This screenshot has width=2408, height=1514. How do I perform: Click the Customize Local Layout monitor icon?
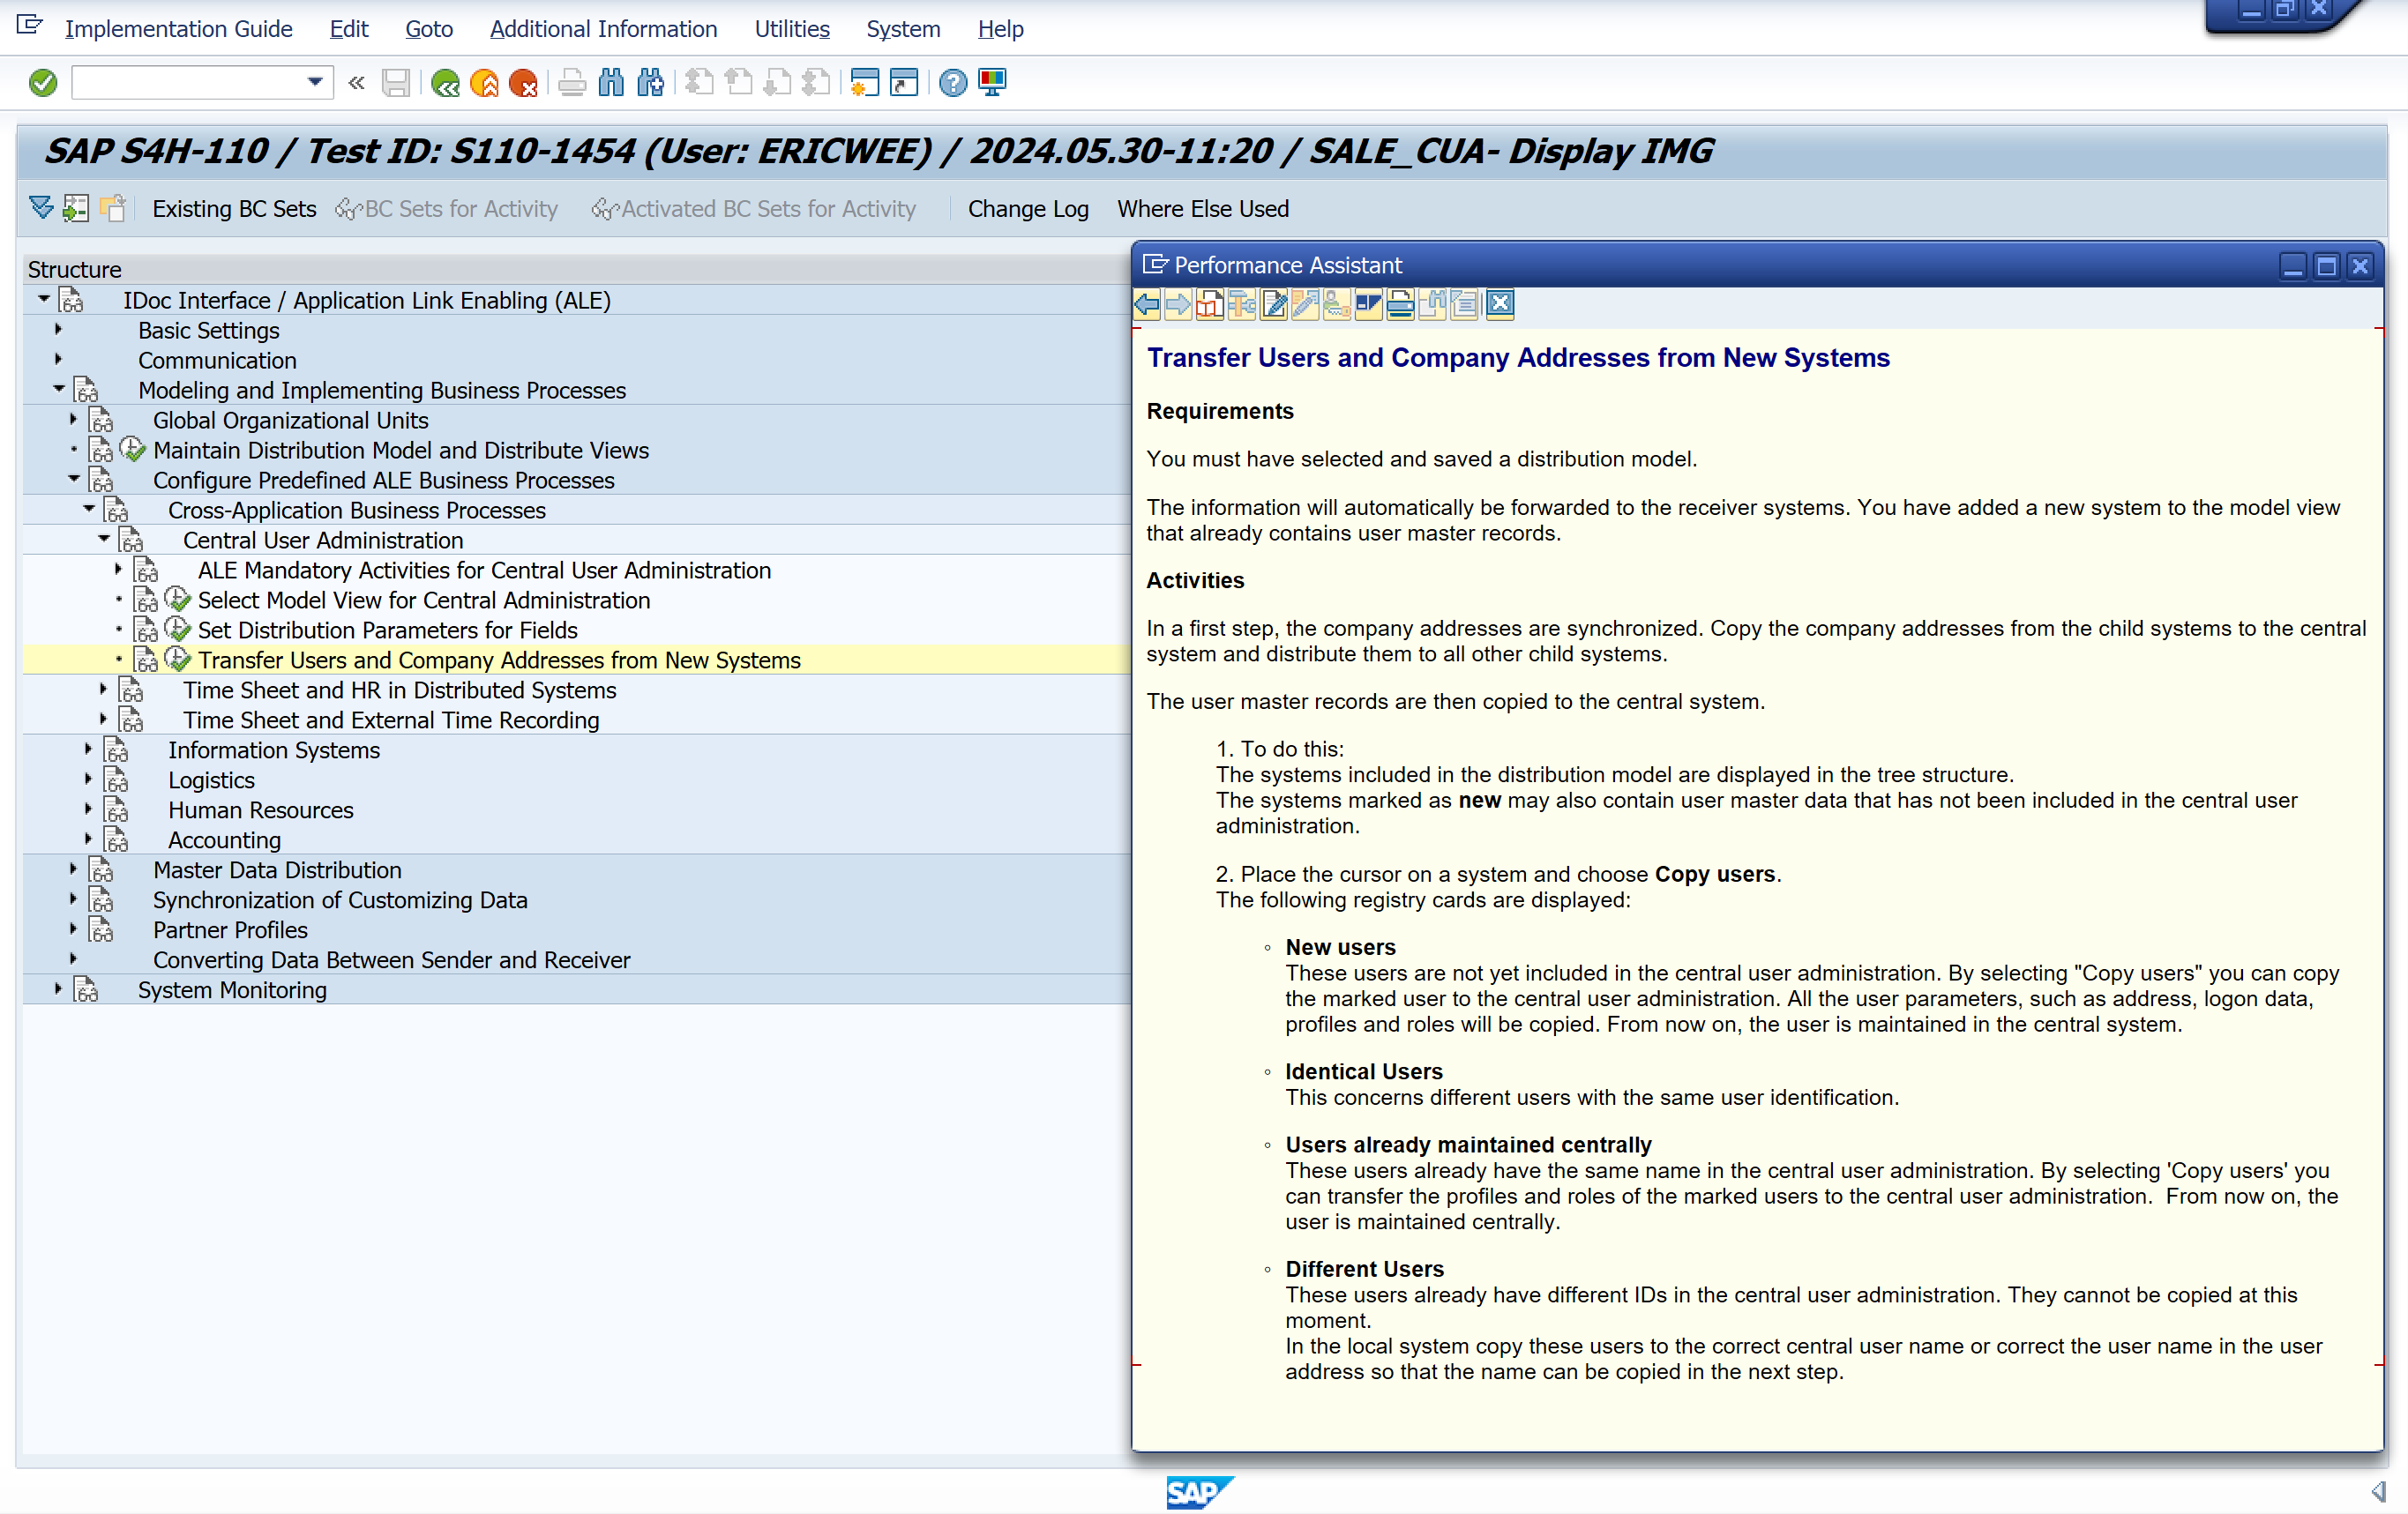click(992, 82)
